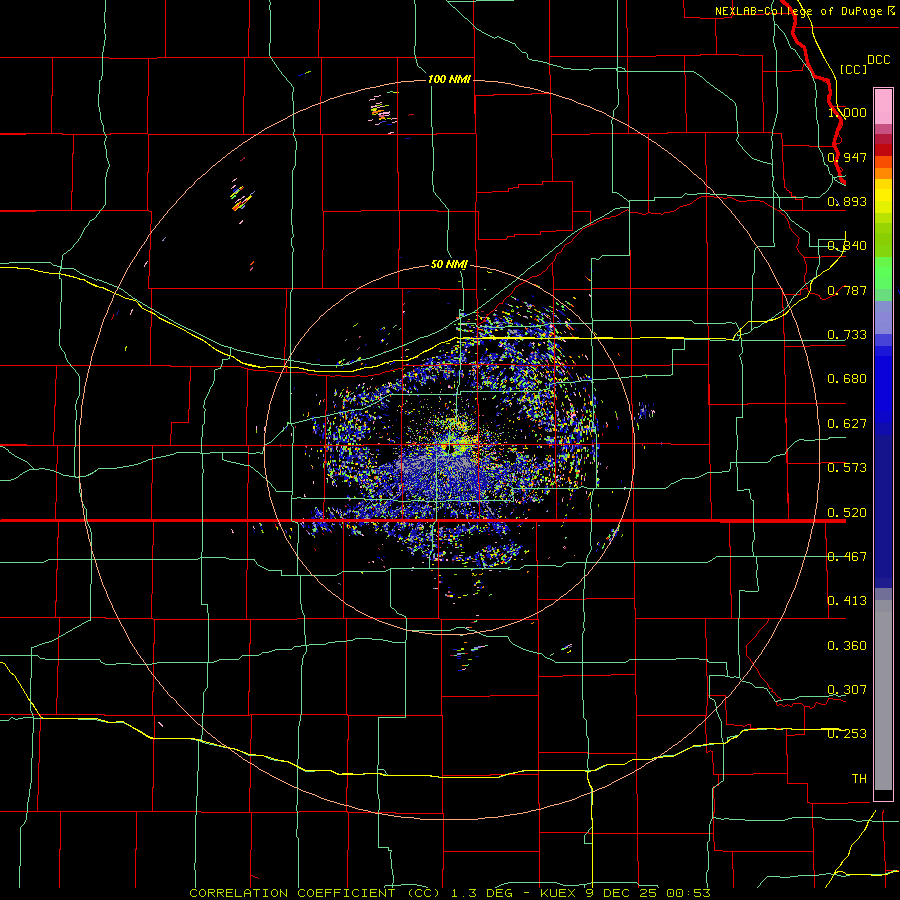This screenshot has height=900, width=900.
Task: Click the 0.307 scale value
Action: tap(847, 690)
